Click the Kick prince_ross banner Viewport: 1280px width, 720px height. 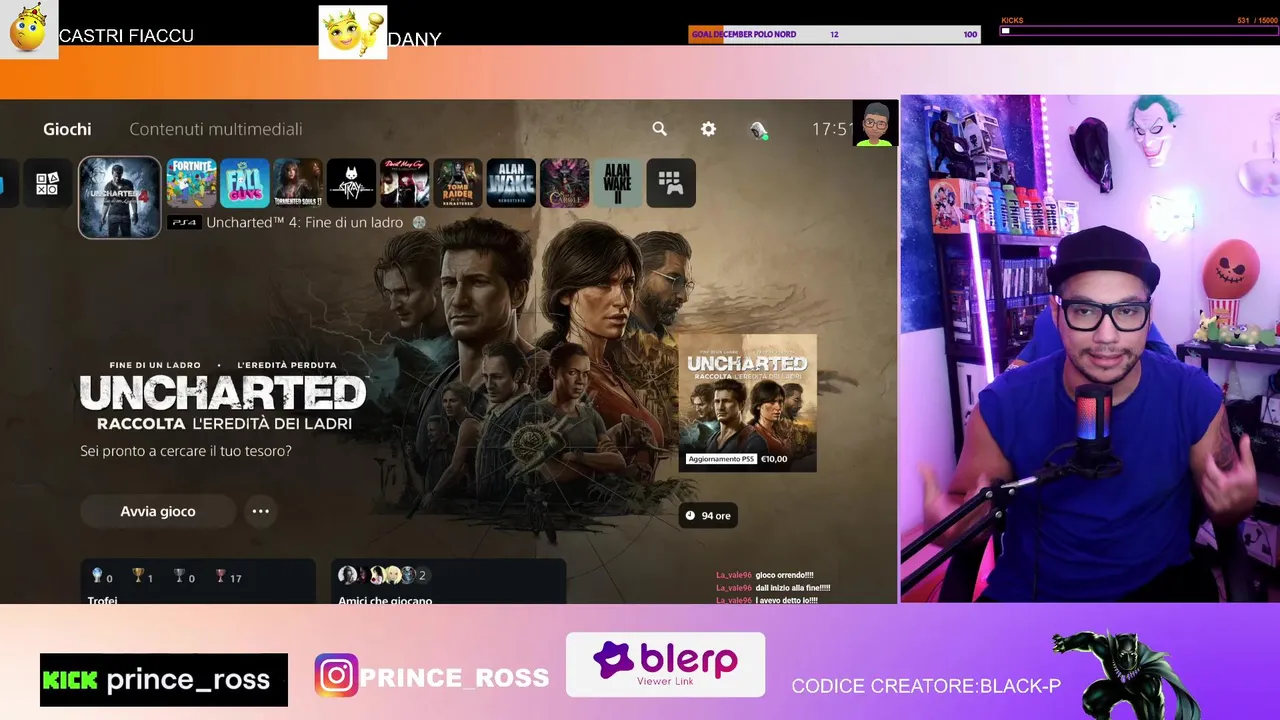(x=164, y=680)
